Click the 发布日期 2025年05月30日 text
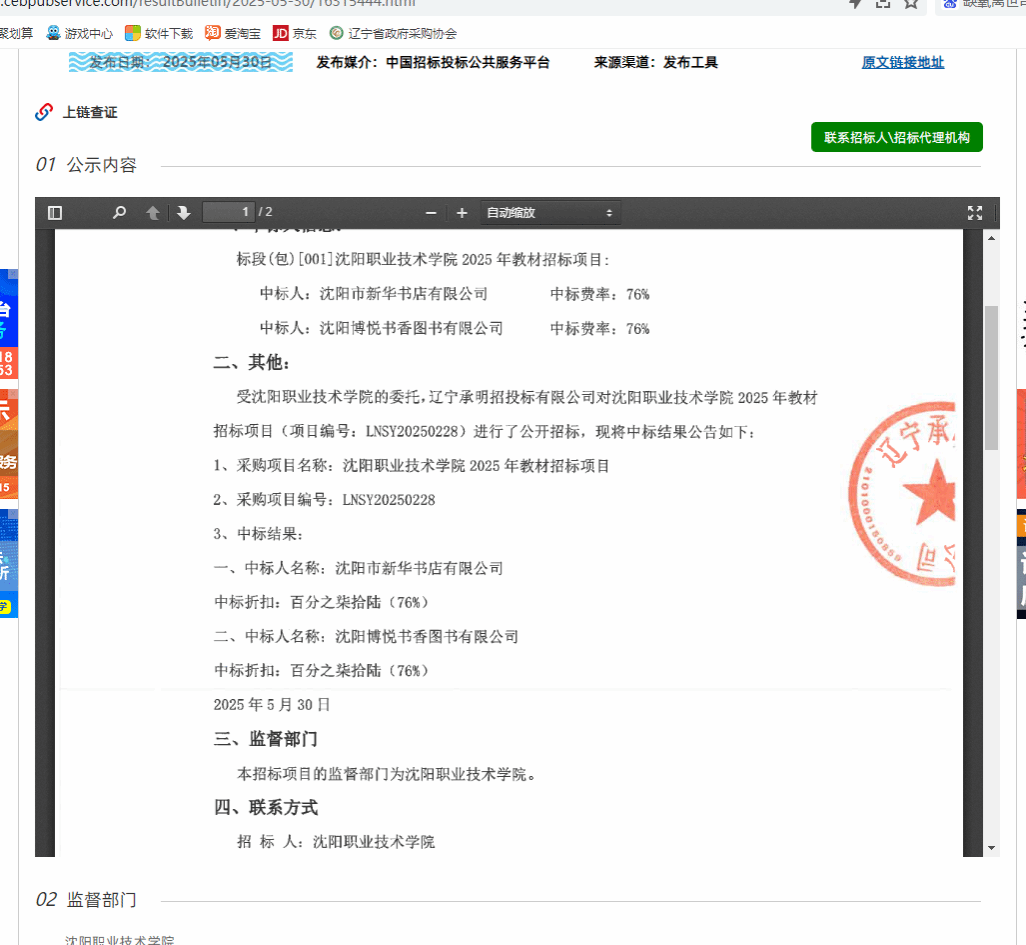1026x945 pixels. coord(181,62)
